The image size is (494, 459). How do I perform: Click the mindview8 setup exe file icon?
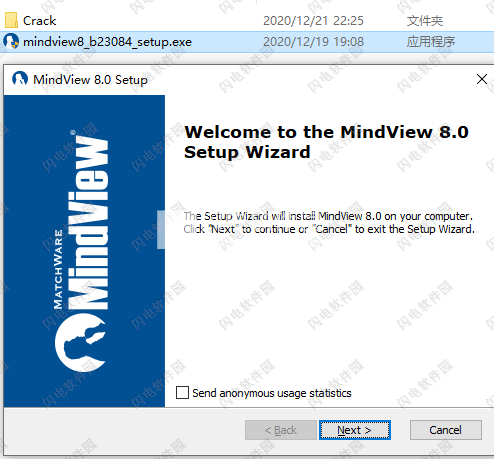tap(11, 41)
